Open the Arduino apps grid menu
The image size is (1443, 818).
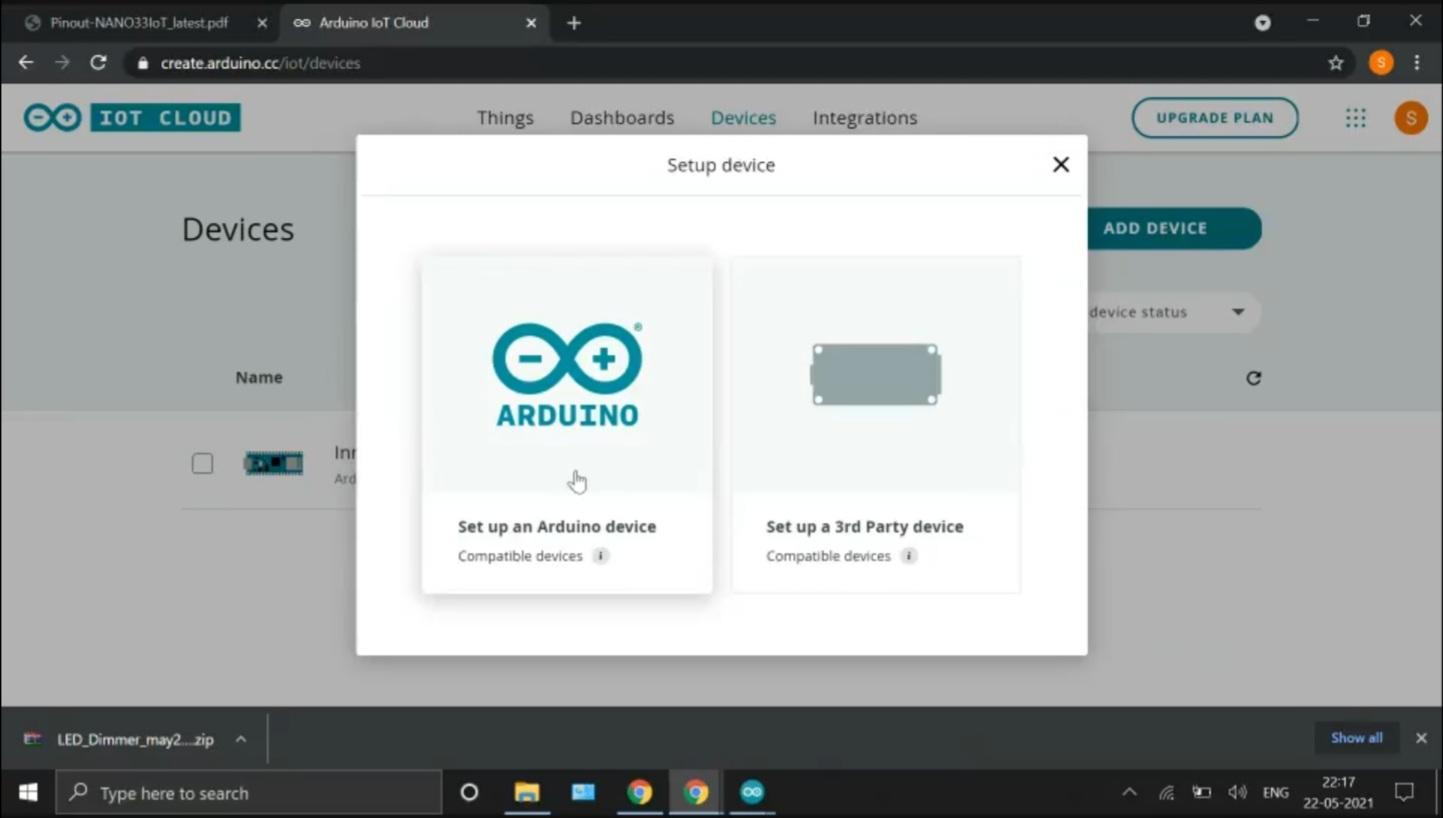[x=1355, y=118]
